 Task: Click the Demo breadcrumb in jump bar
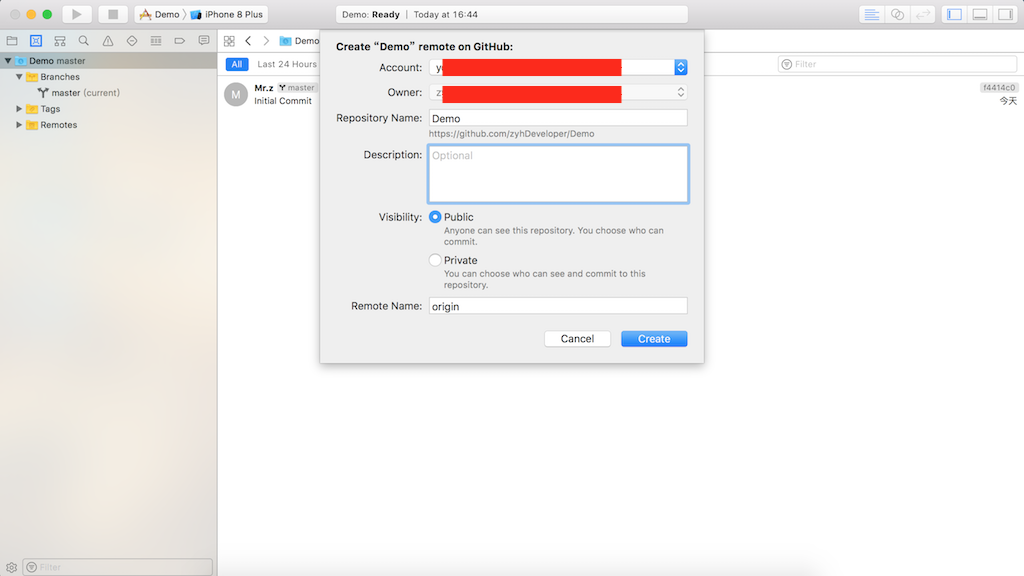pos(300,41)
